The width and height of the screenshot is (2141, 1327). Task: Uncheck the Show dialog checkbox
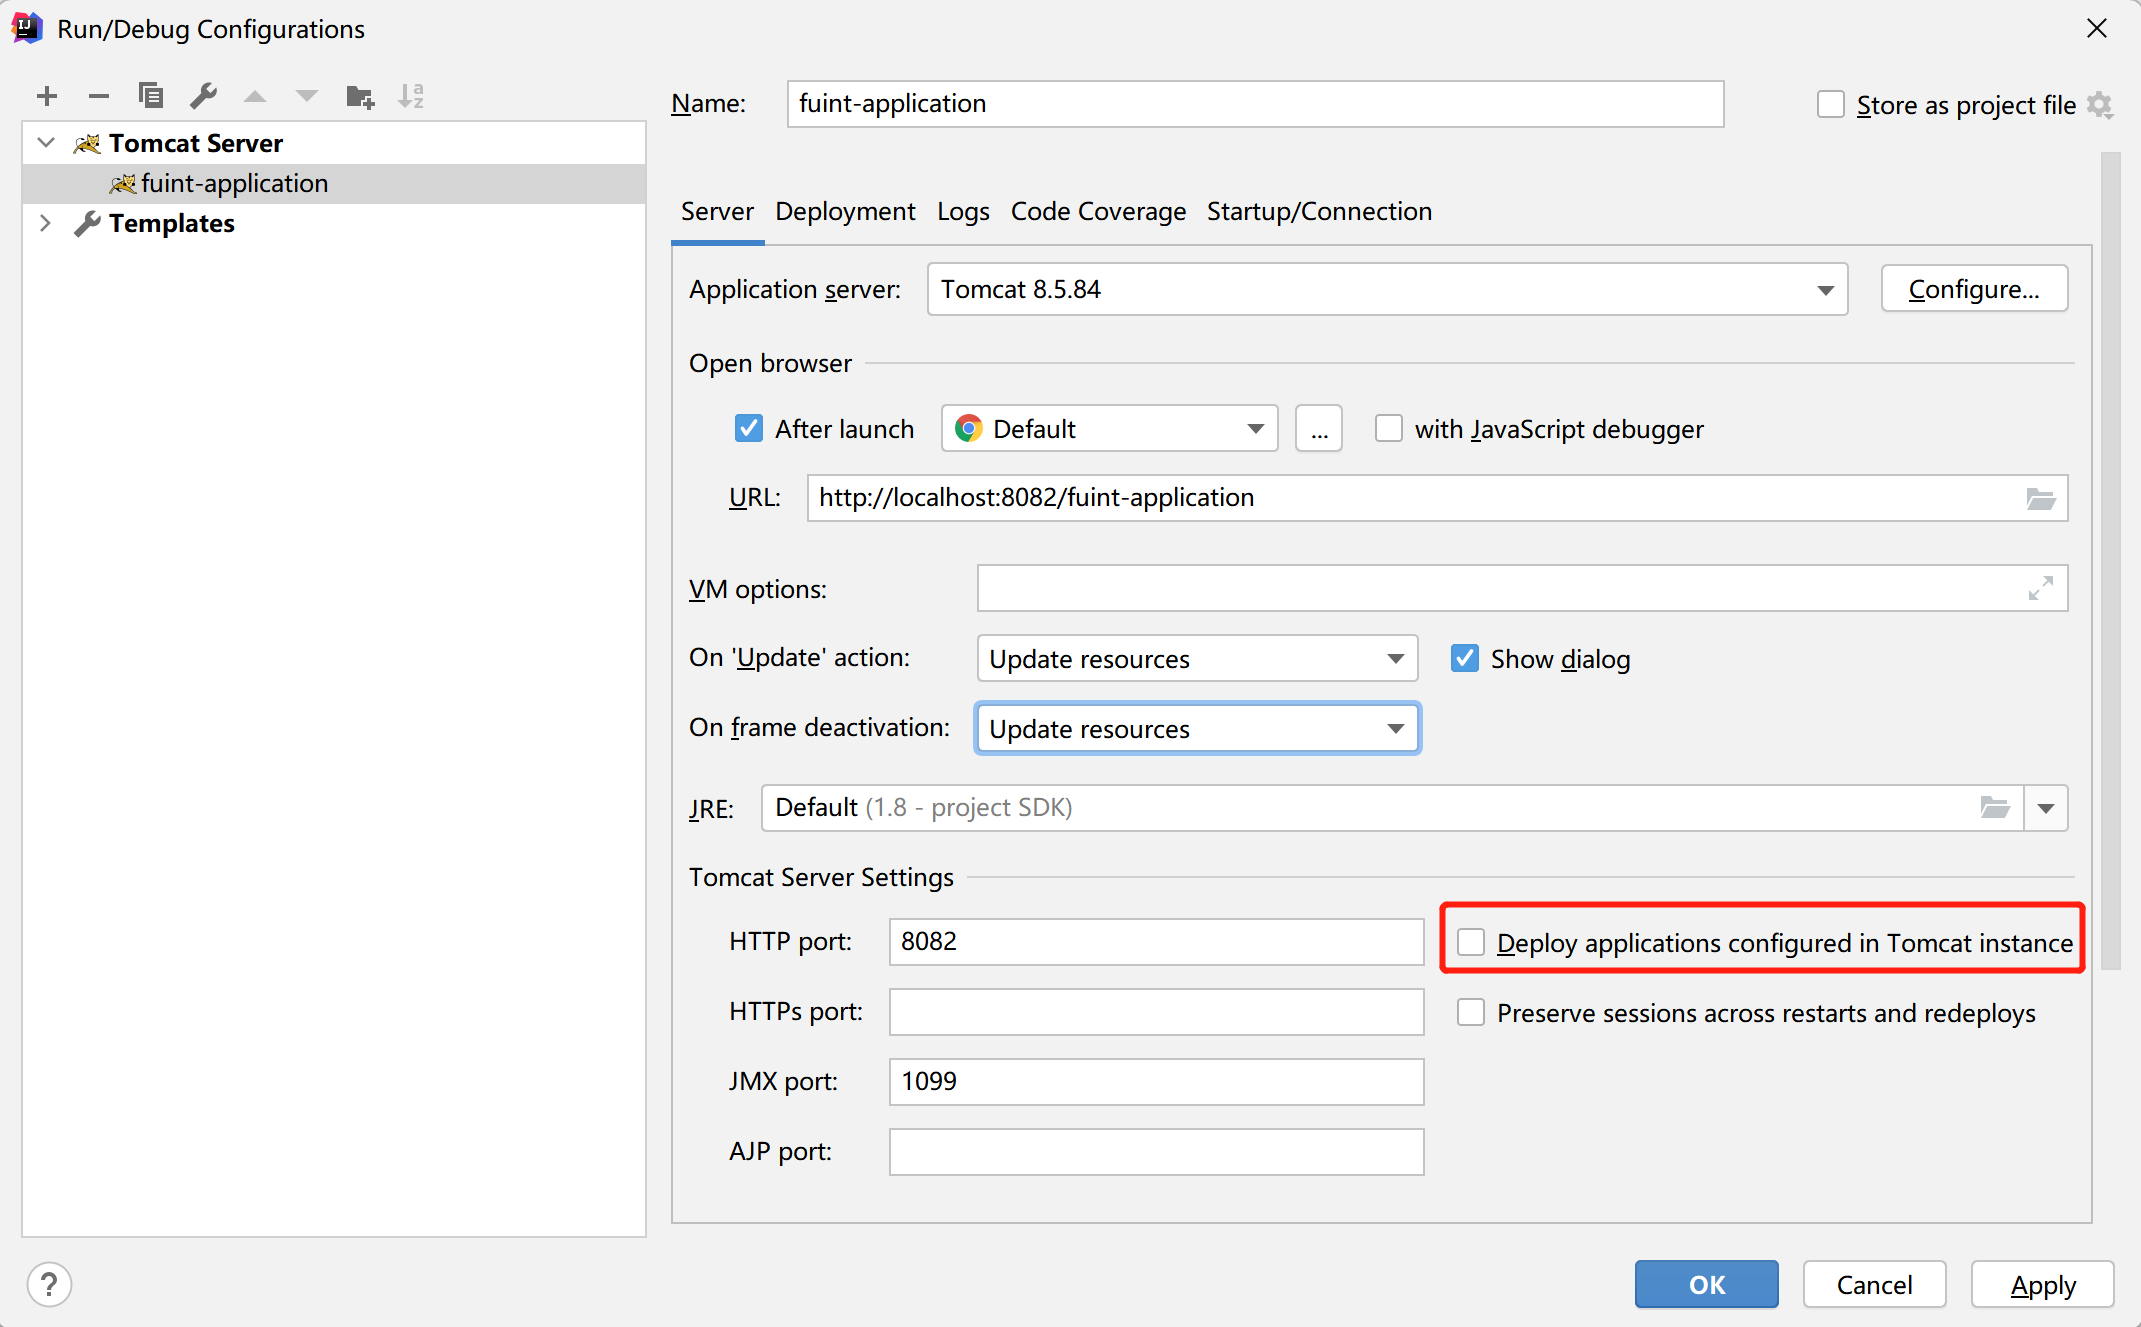tap(1464, 658)
